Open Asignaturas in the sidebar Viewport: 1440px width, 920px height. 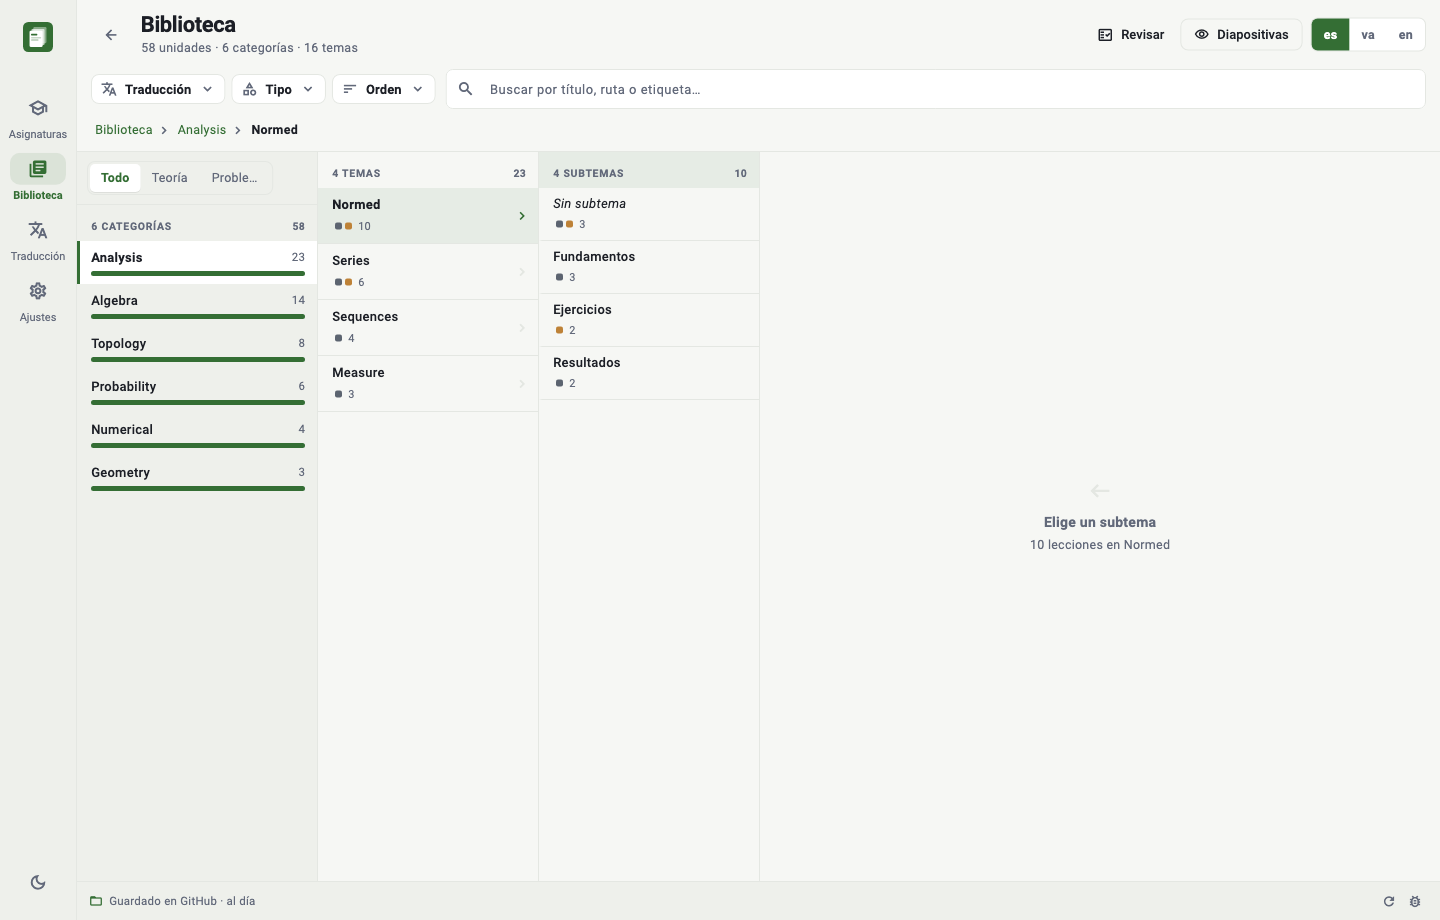click(38, 118)
